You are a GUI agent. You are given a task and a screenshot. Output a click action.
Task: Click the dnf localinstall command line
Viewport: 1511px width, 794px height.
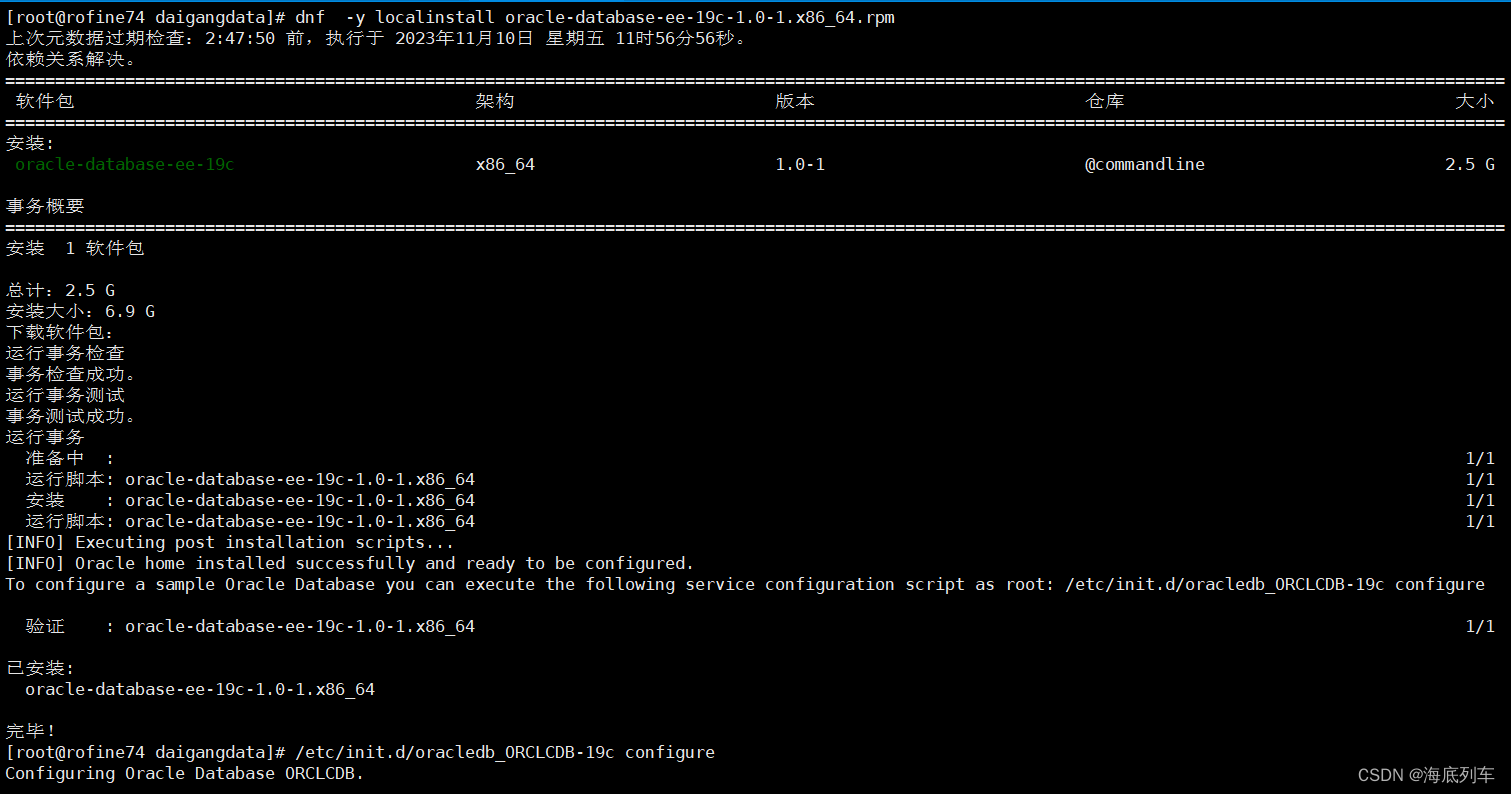click(x=450, y=18)
